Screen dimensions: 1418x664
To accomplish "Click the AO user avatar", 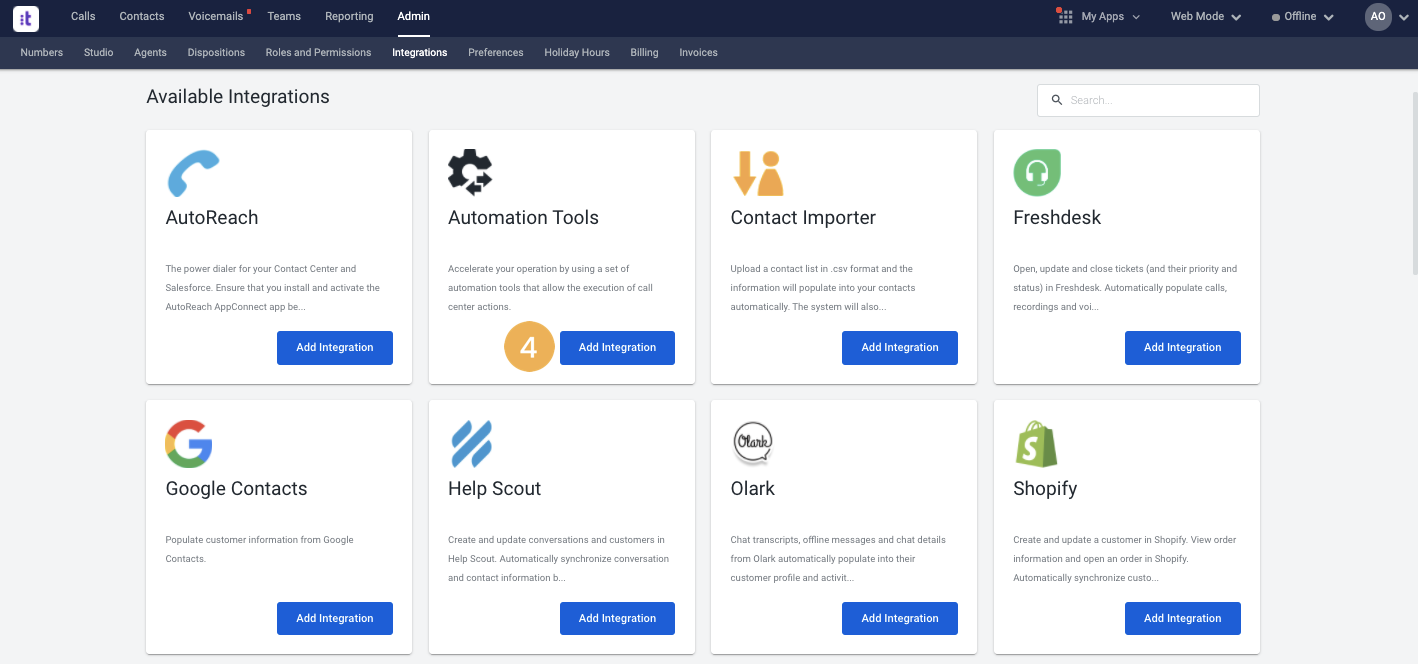I will 1378,17.
